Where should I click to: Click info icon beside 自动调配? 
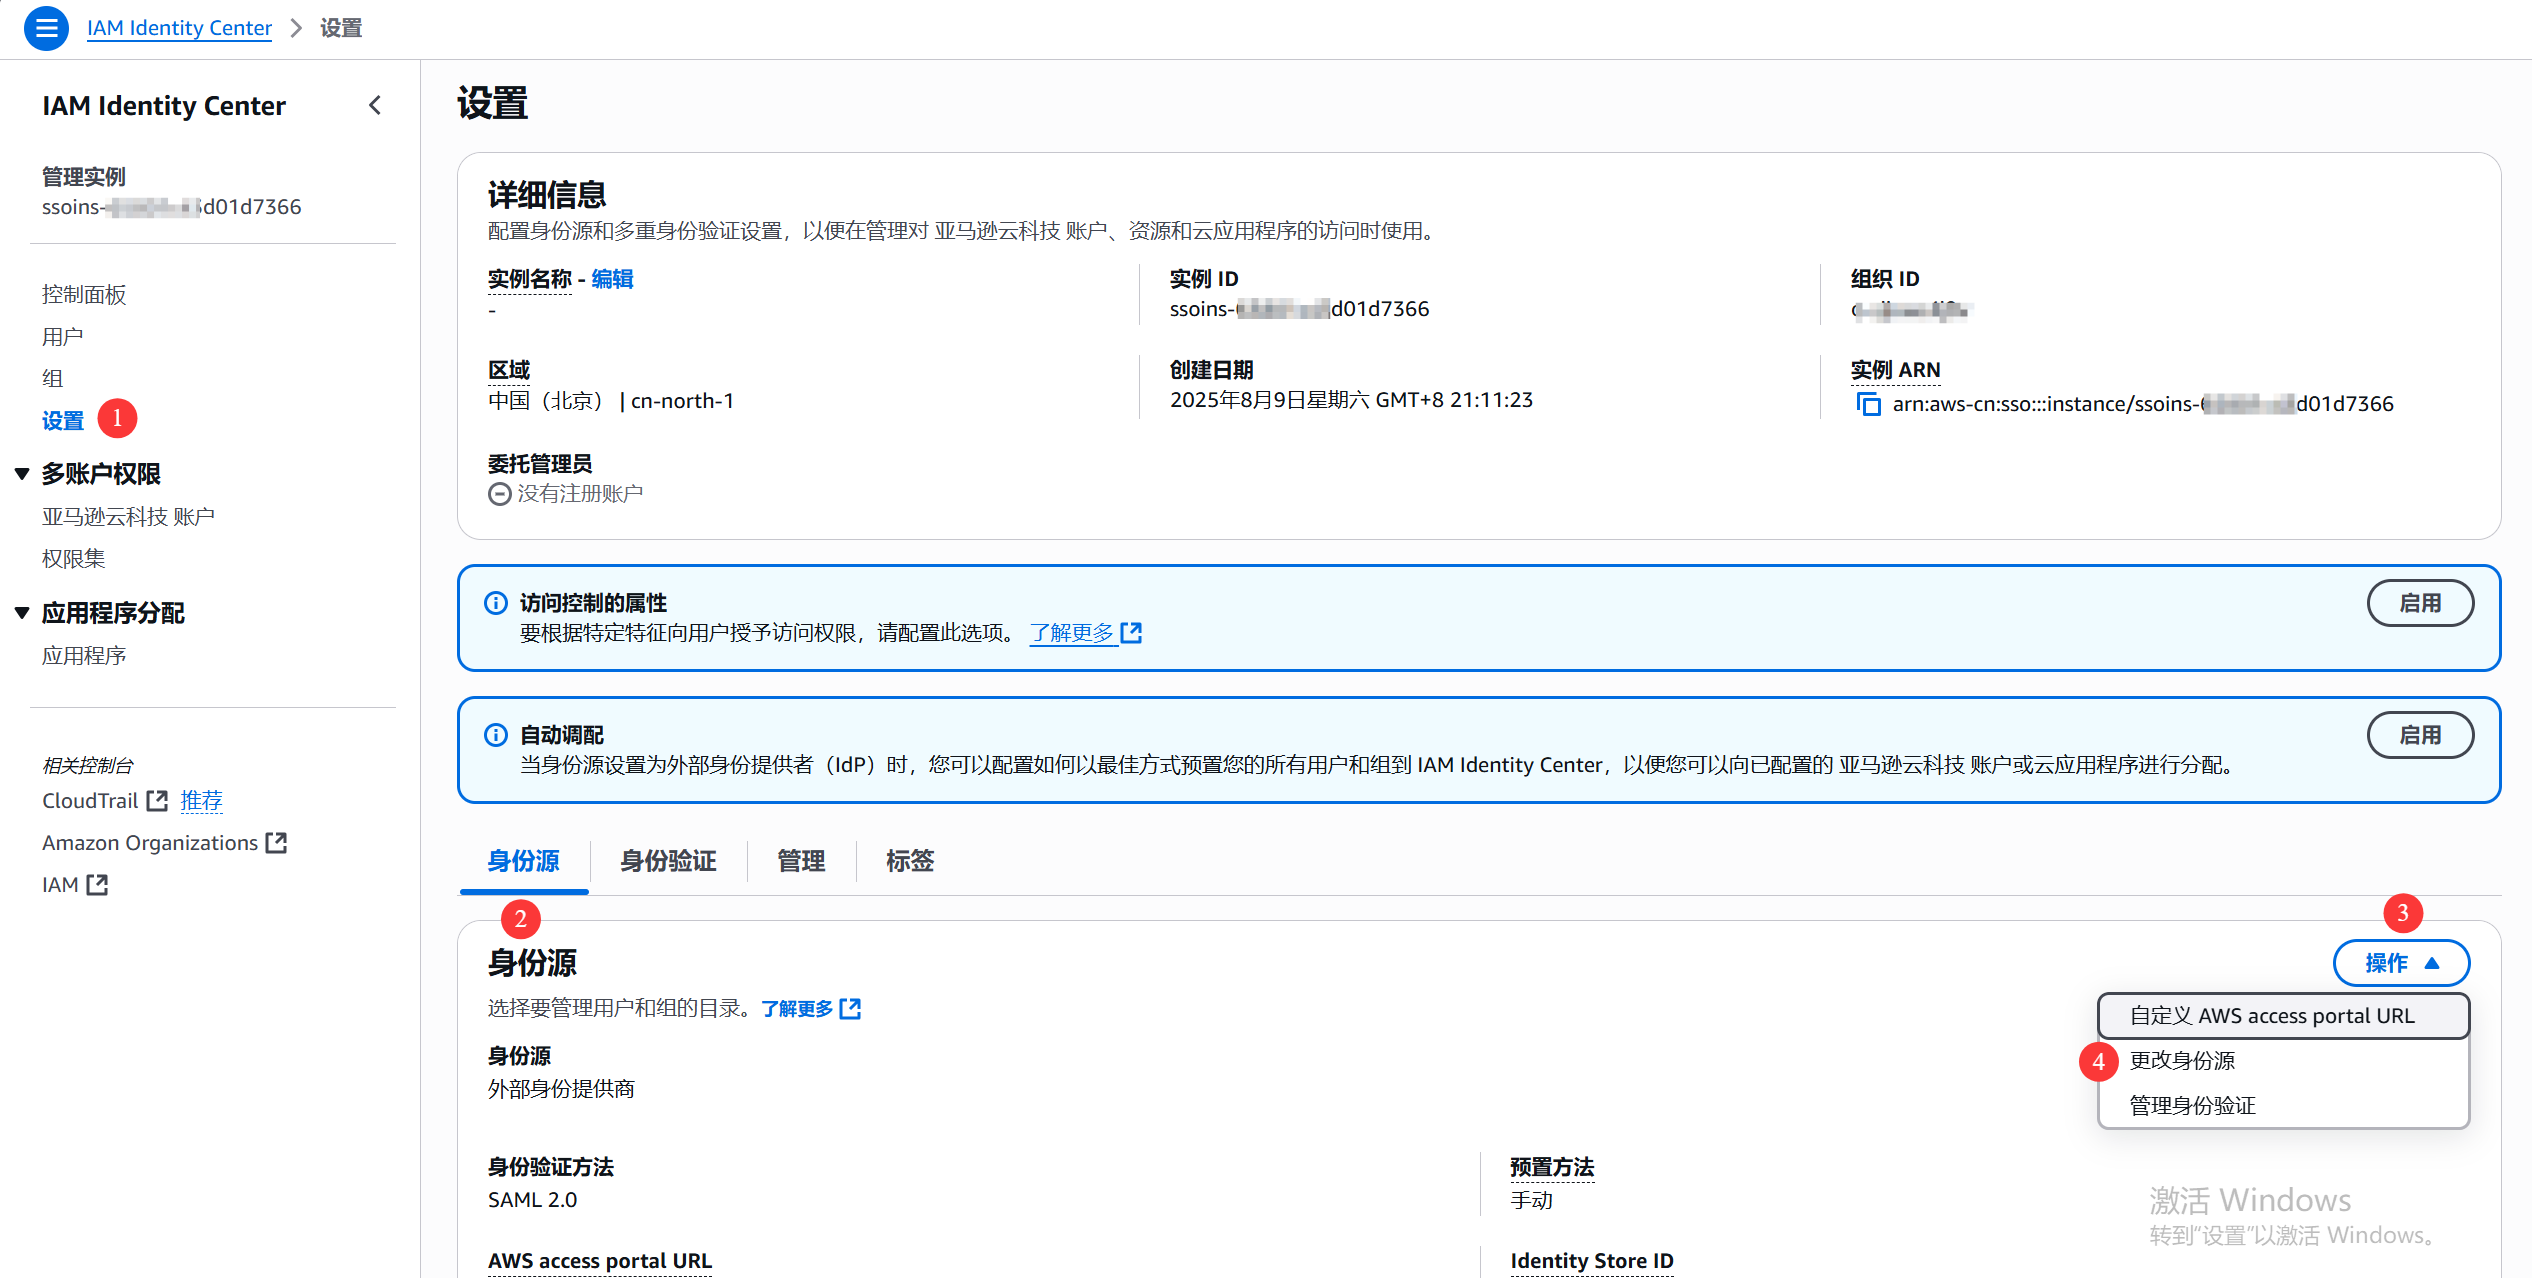tap(496, 735)
